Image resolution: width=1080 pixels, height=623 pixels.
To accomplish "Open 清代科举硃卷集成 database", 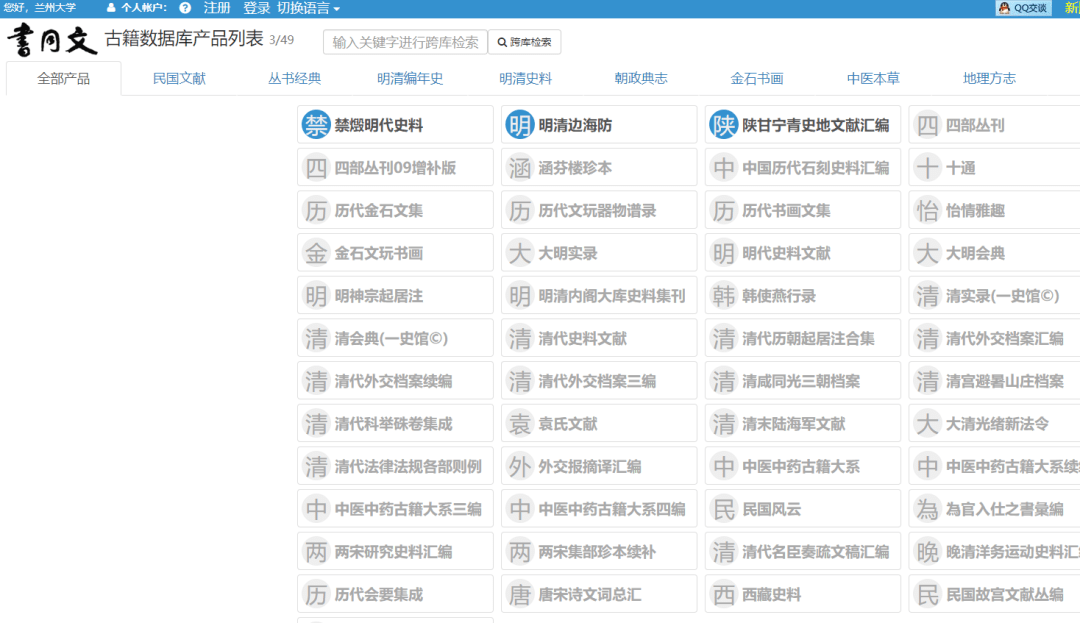I will [395, 424].
